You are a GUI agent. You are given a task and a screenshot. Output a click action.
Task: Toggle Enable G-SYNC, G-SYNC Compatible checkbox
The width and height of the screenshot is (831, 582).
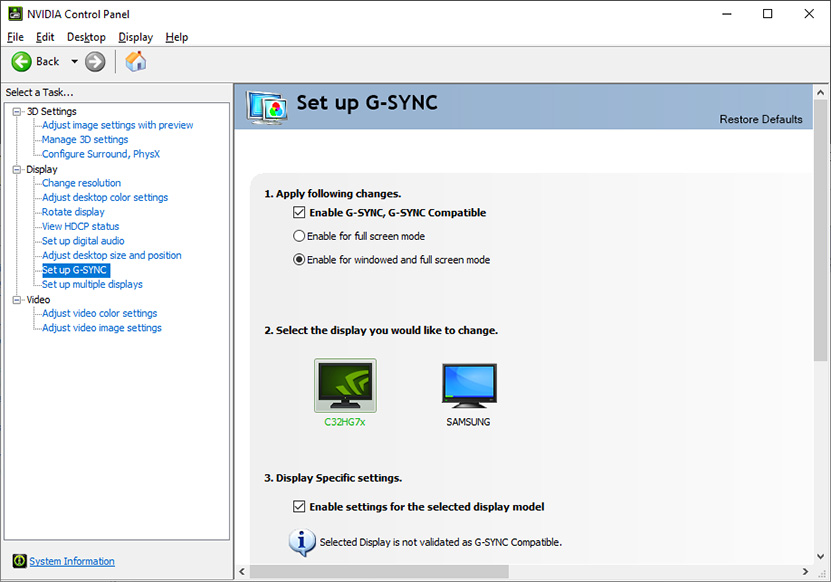[299, 213]
